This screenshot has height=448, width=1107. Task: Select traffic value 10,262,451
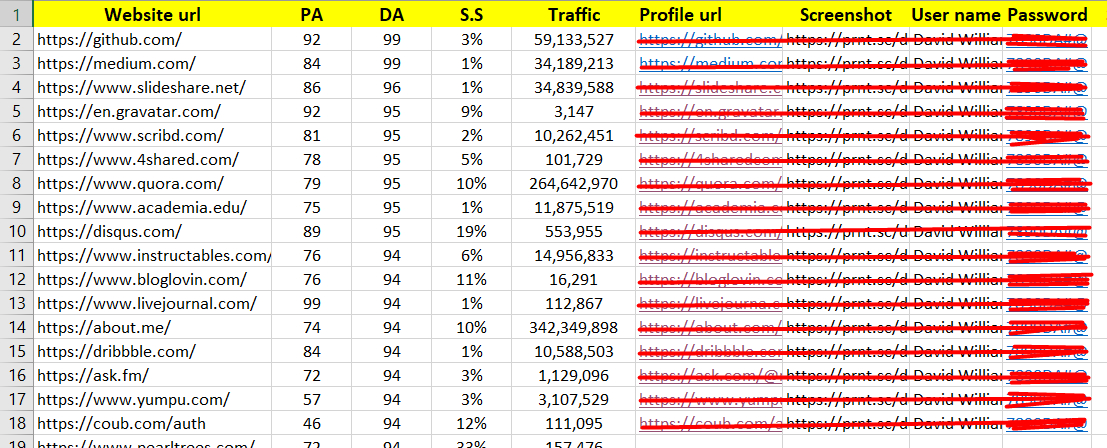pos(574,135)
